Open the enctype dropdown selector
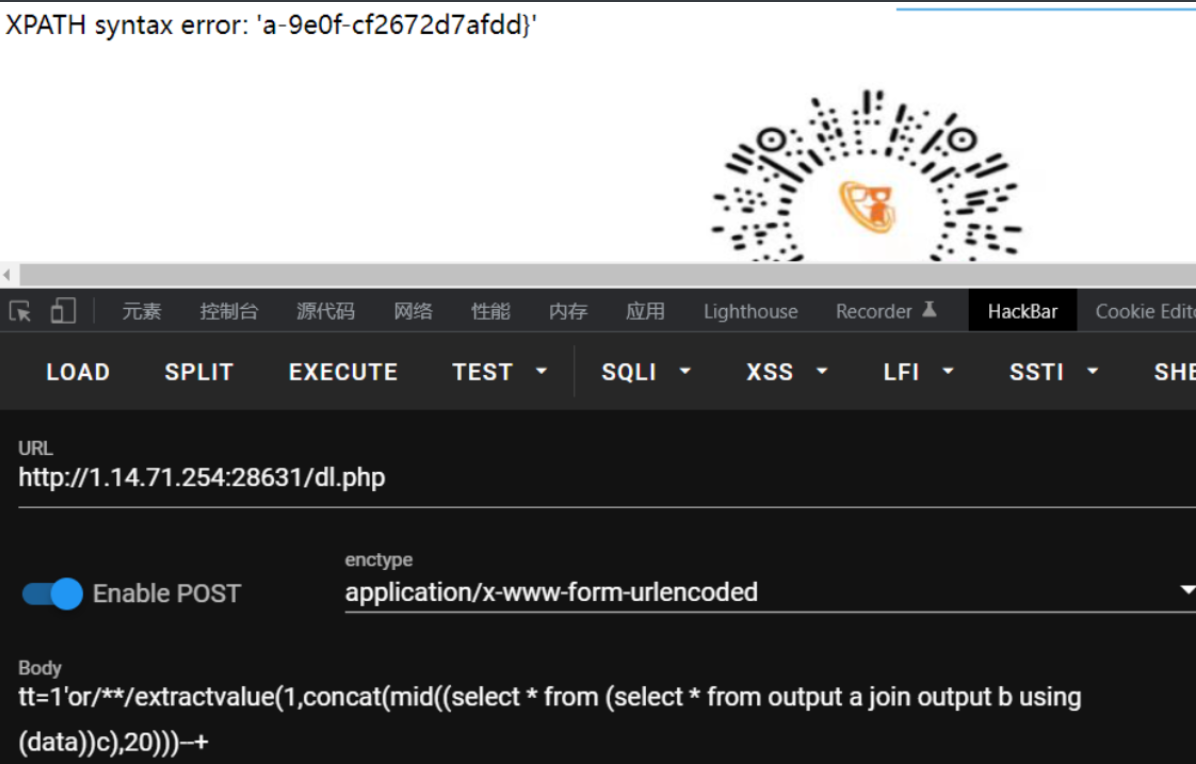Viewport: 1196px width, 764px height. coord(770,592)
